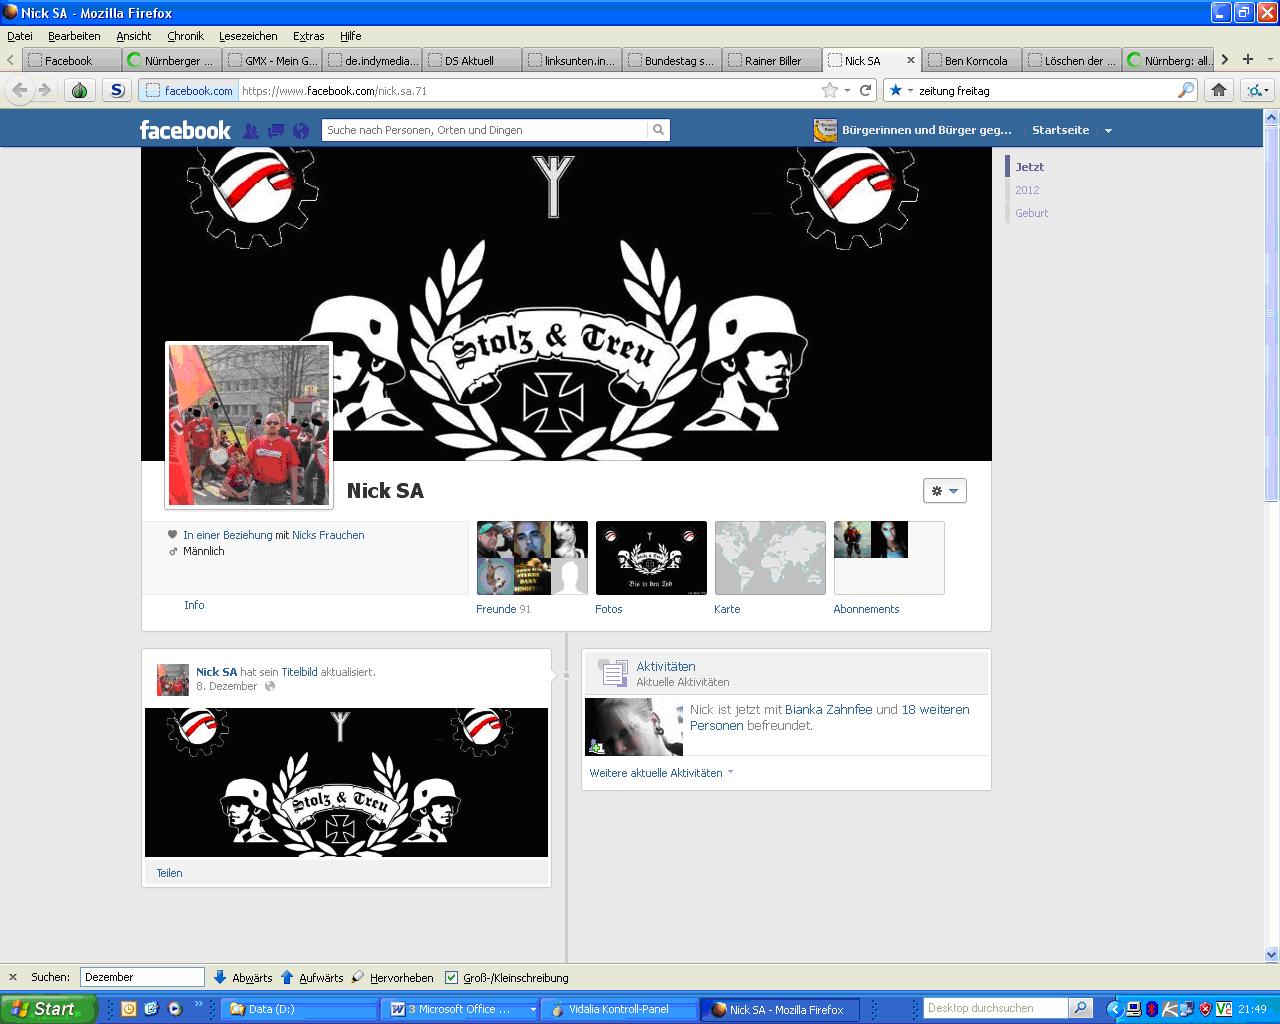Open Facebook friend requests icon

251,131
